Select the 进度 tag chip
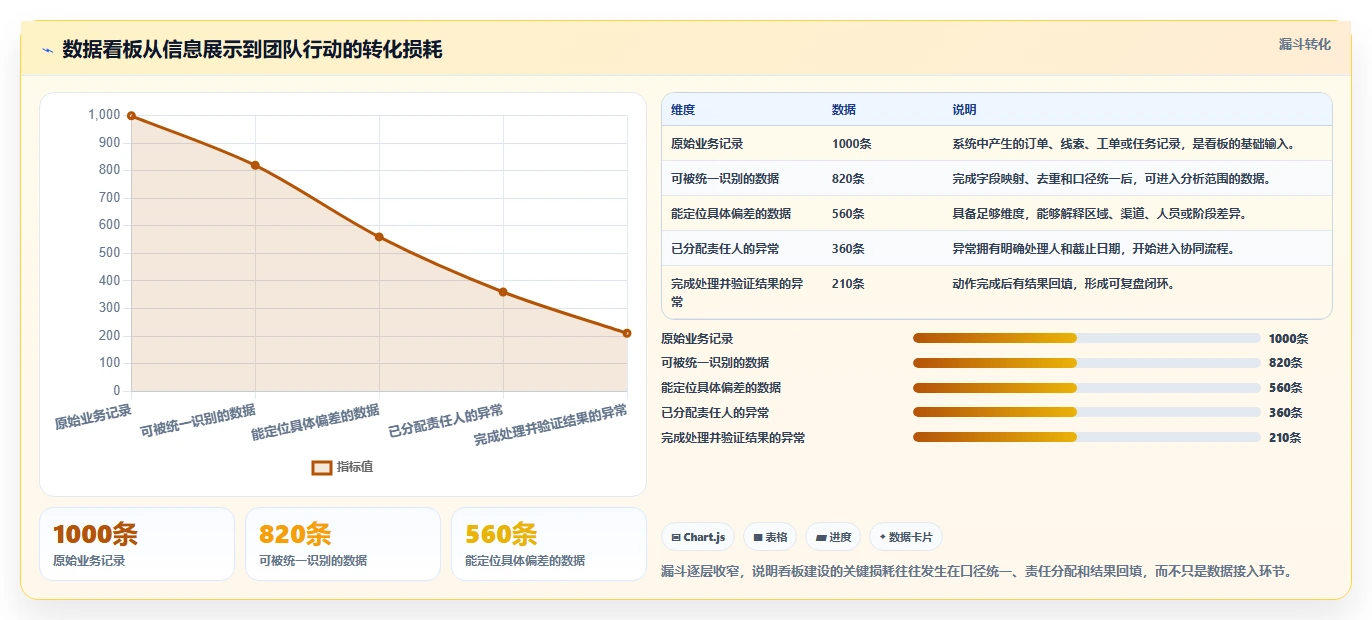 tap(833, 537)
